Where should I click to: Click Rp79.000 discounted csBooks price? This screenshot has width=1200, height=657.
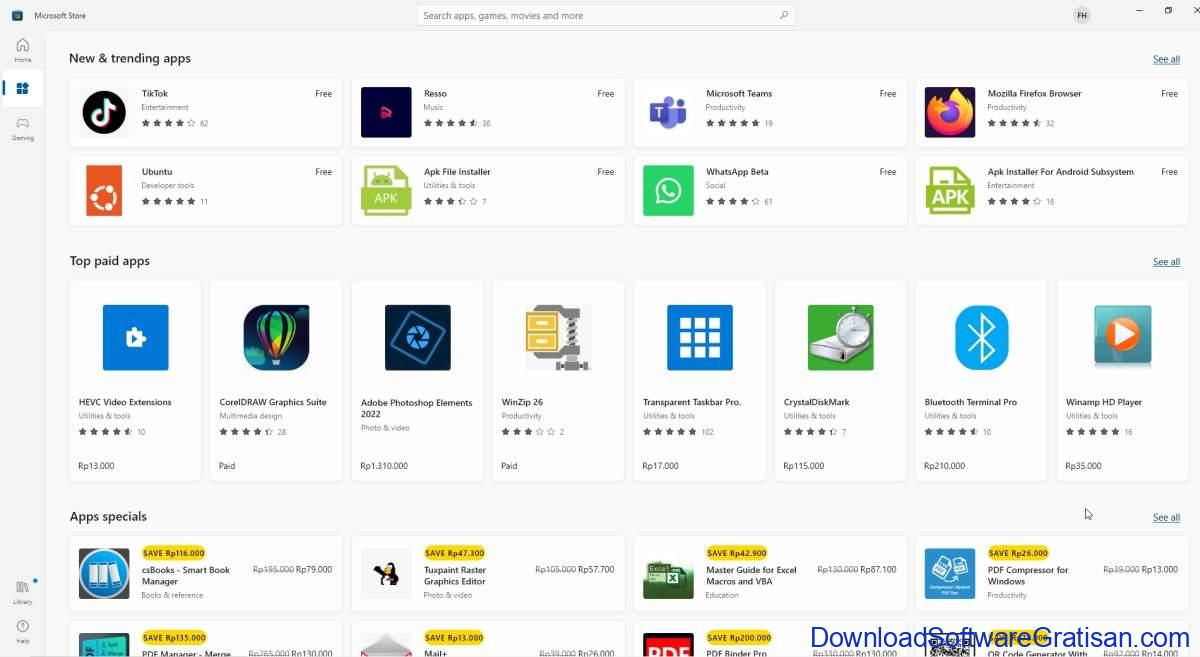tap(313, 569)
